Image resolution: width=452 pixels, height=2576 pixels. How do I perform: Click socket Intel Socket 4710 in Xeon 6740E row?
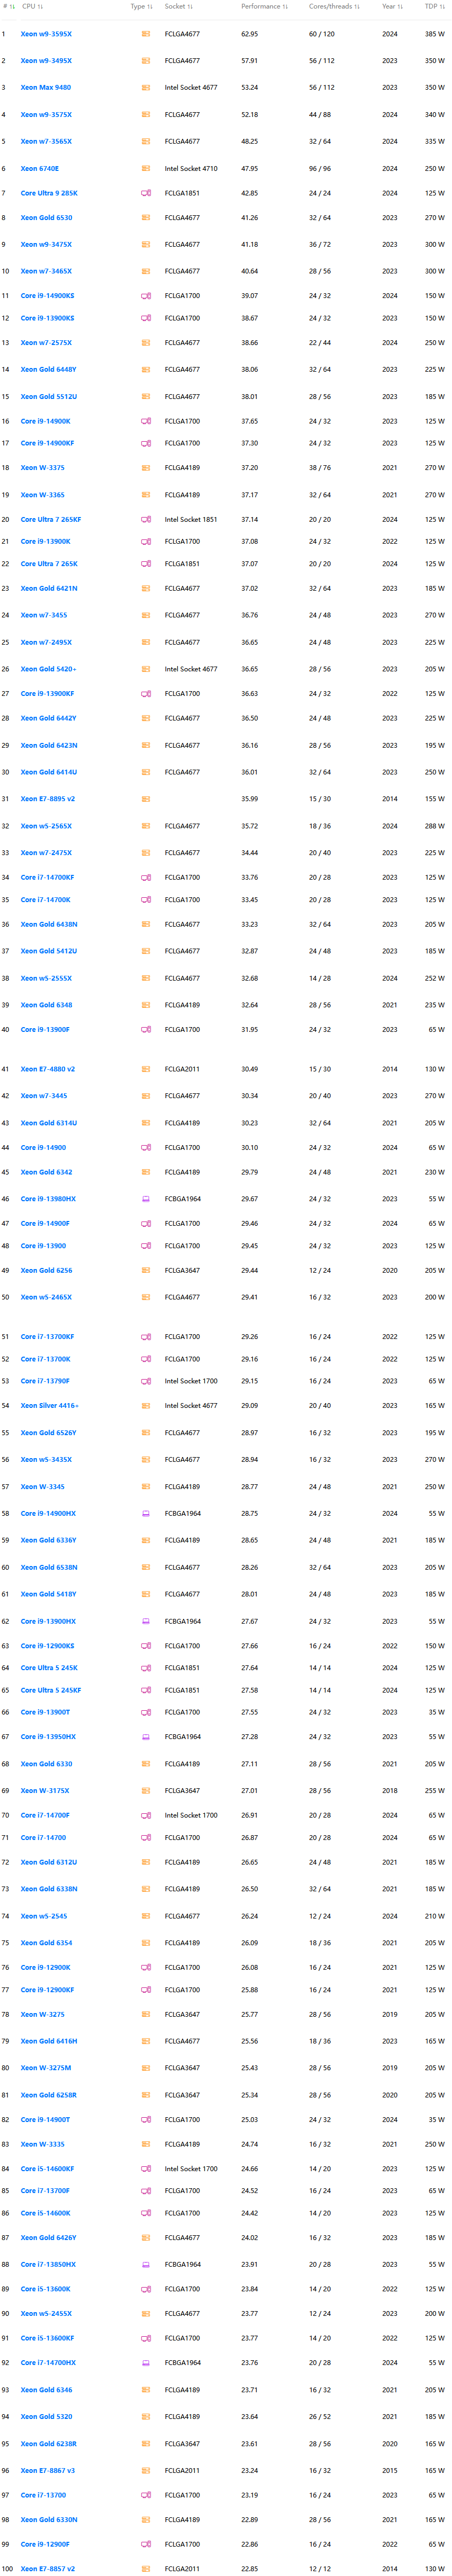(191, 169)
